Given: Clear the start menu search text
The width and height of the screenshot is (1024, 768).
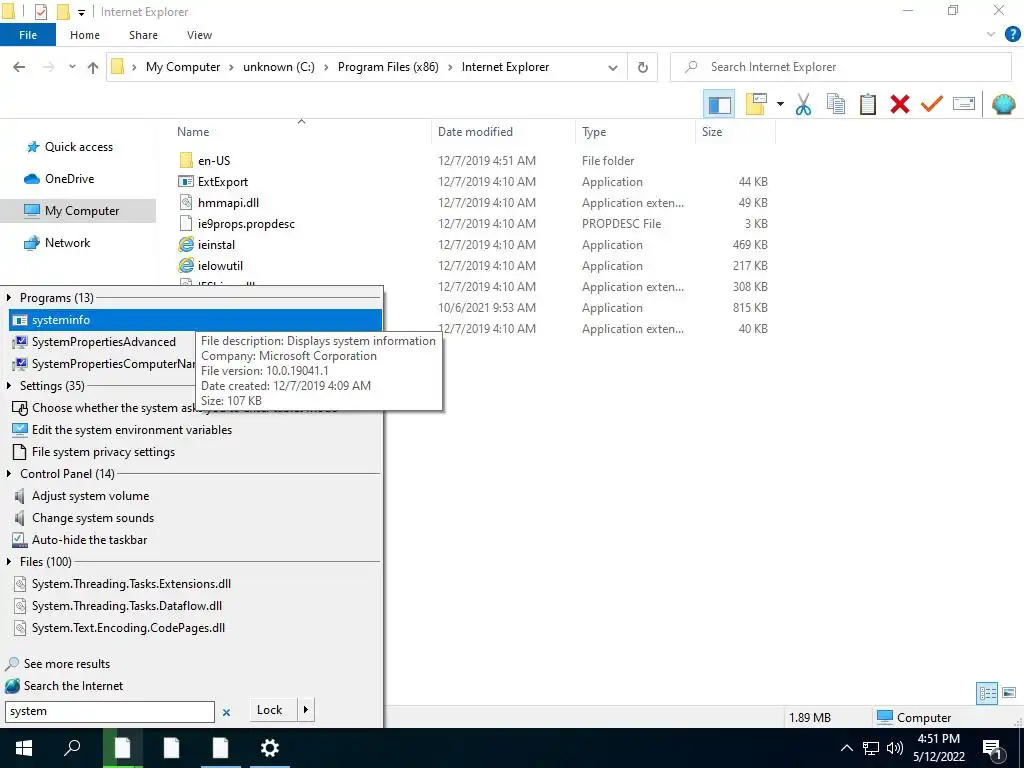Looking at the screenshot, I should [x=227, y=712].
